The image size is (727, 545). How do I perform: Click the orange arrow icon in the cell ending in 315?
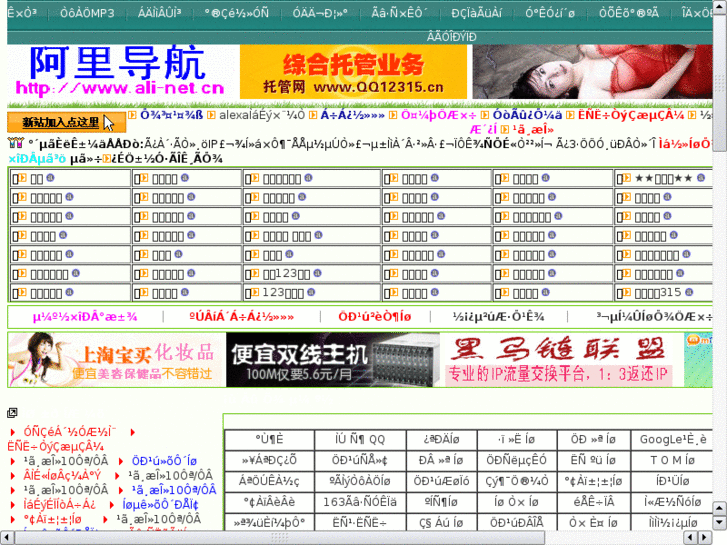627,292
